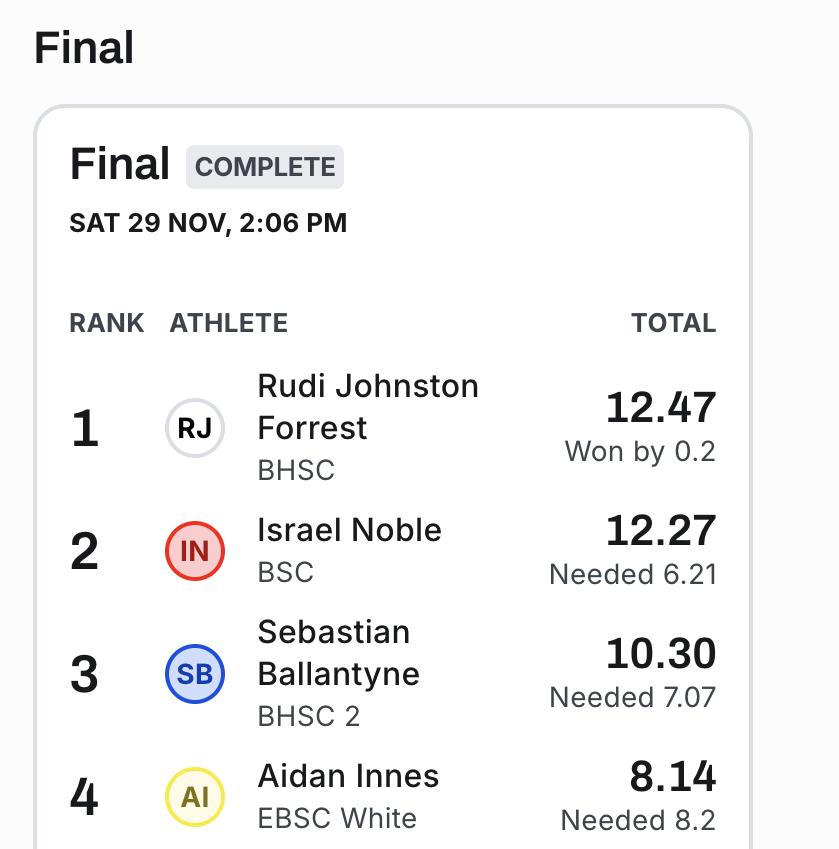
Task: Click the 'Won by 0.2' text
Action: [x=640, y=451]
